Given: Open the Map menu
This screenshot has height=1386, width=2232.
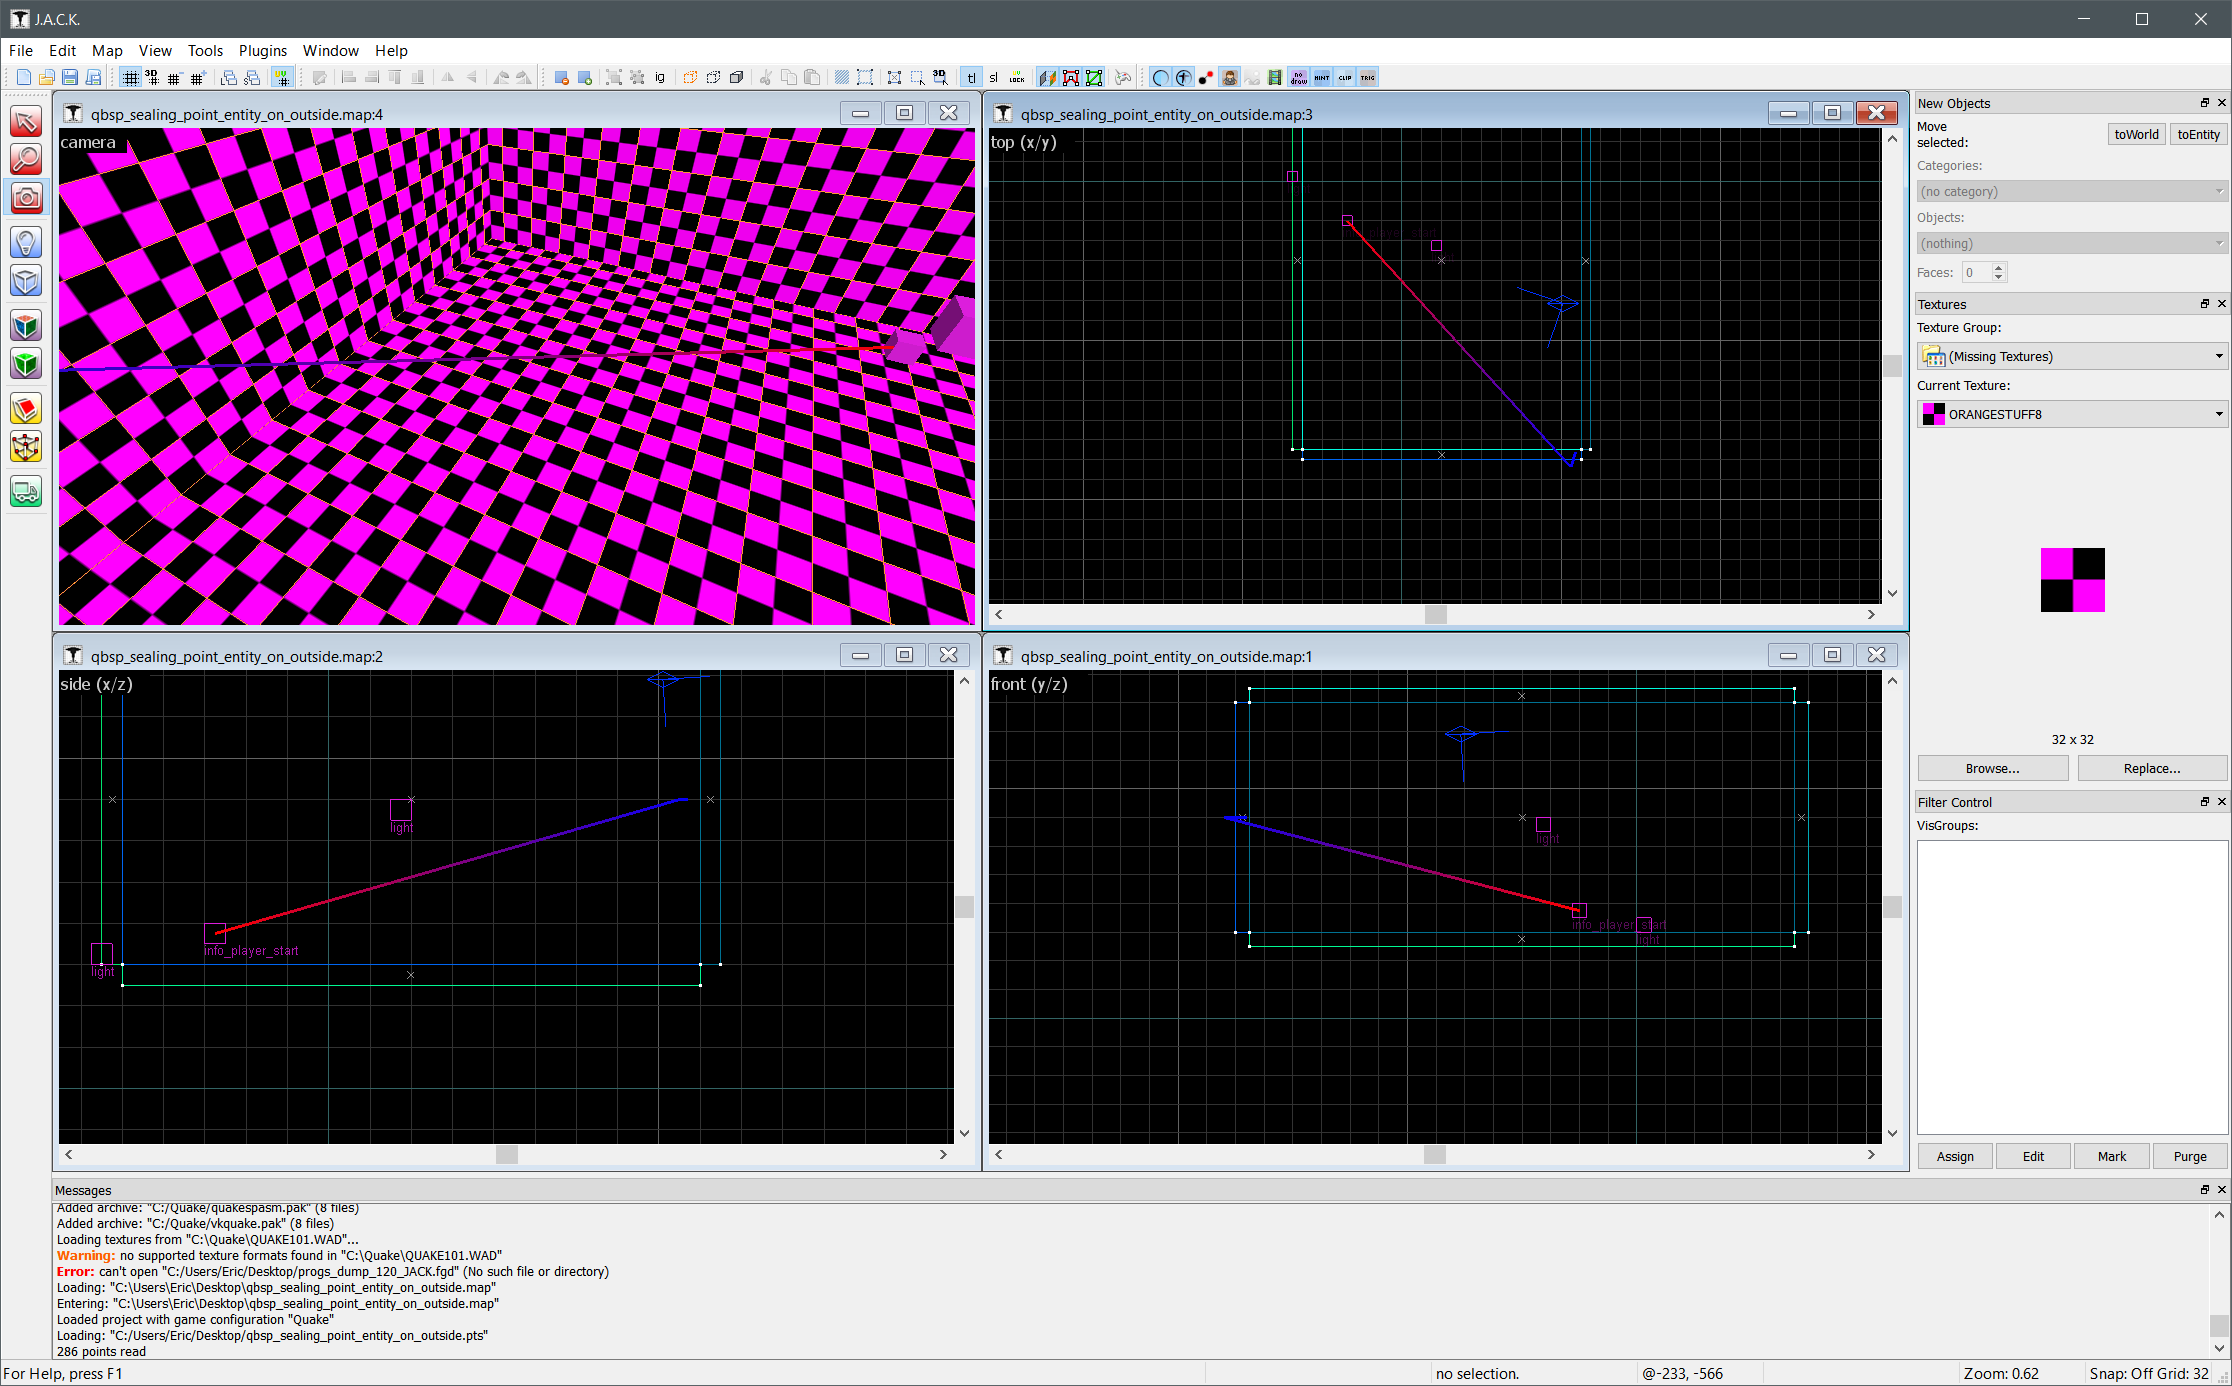Looking at the screenshot, I should (107, 50).
